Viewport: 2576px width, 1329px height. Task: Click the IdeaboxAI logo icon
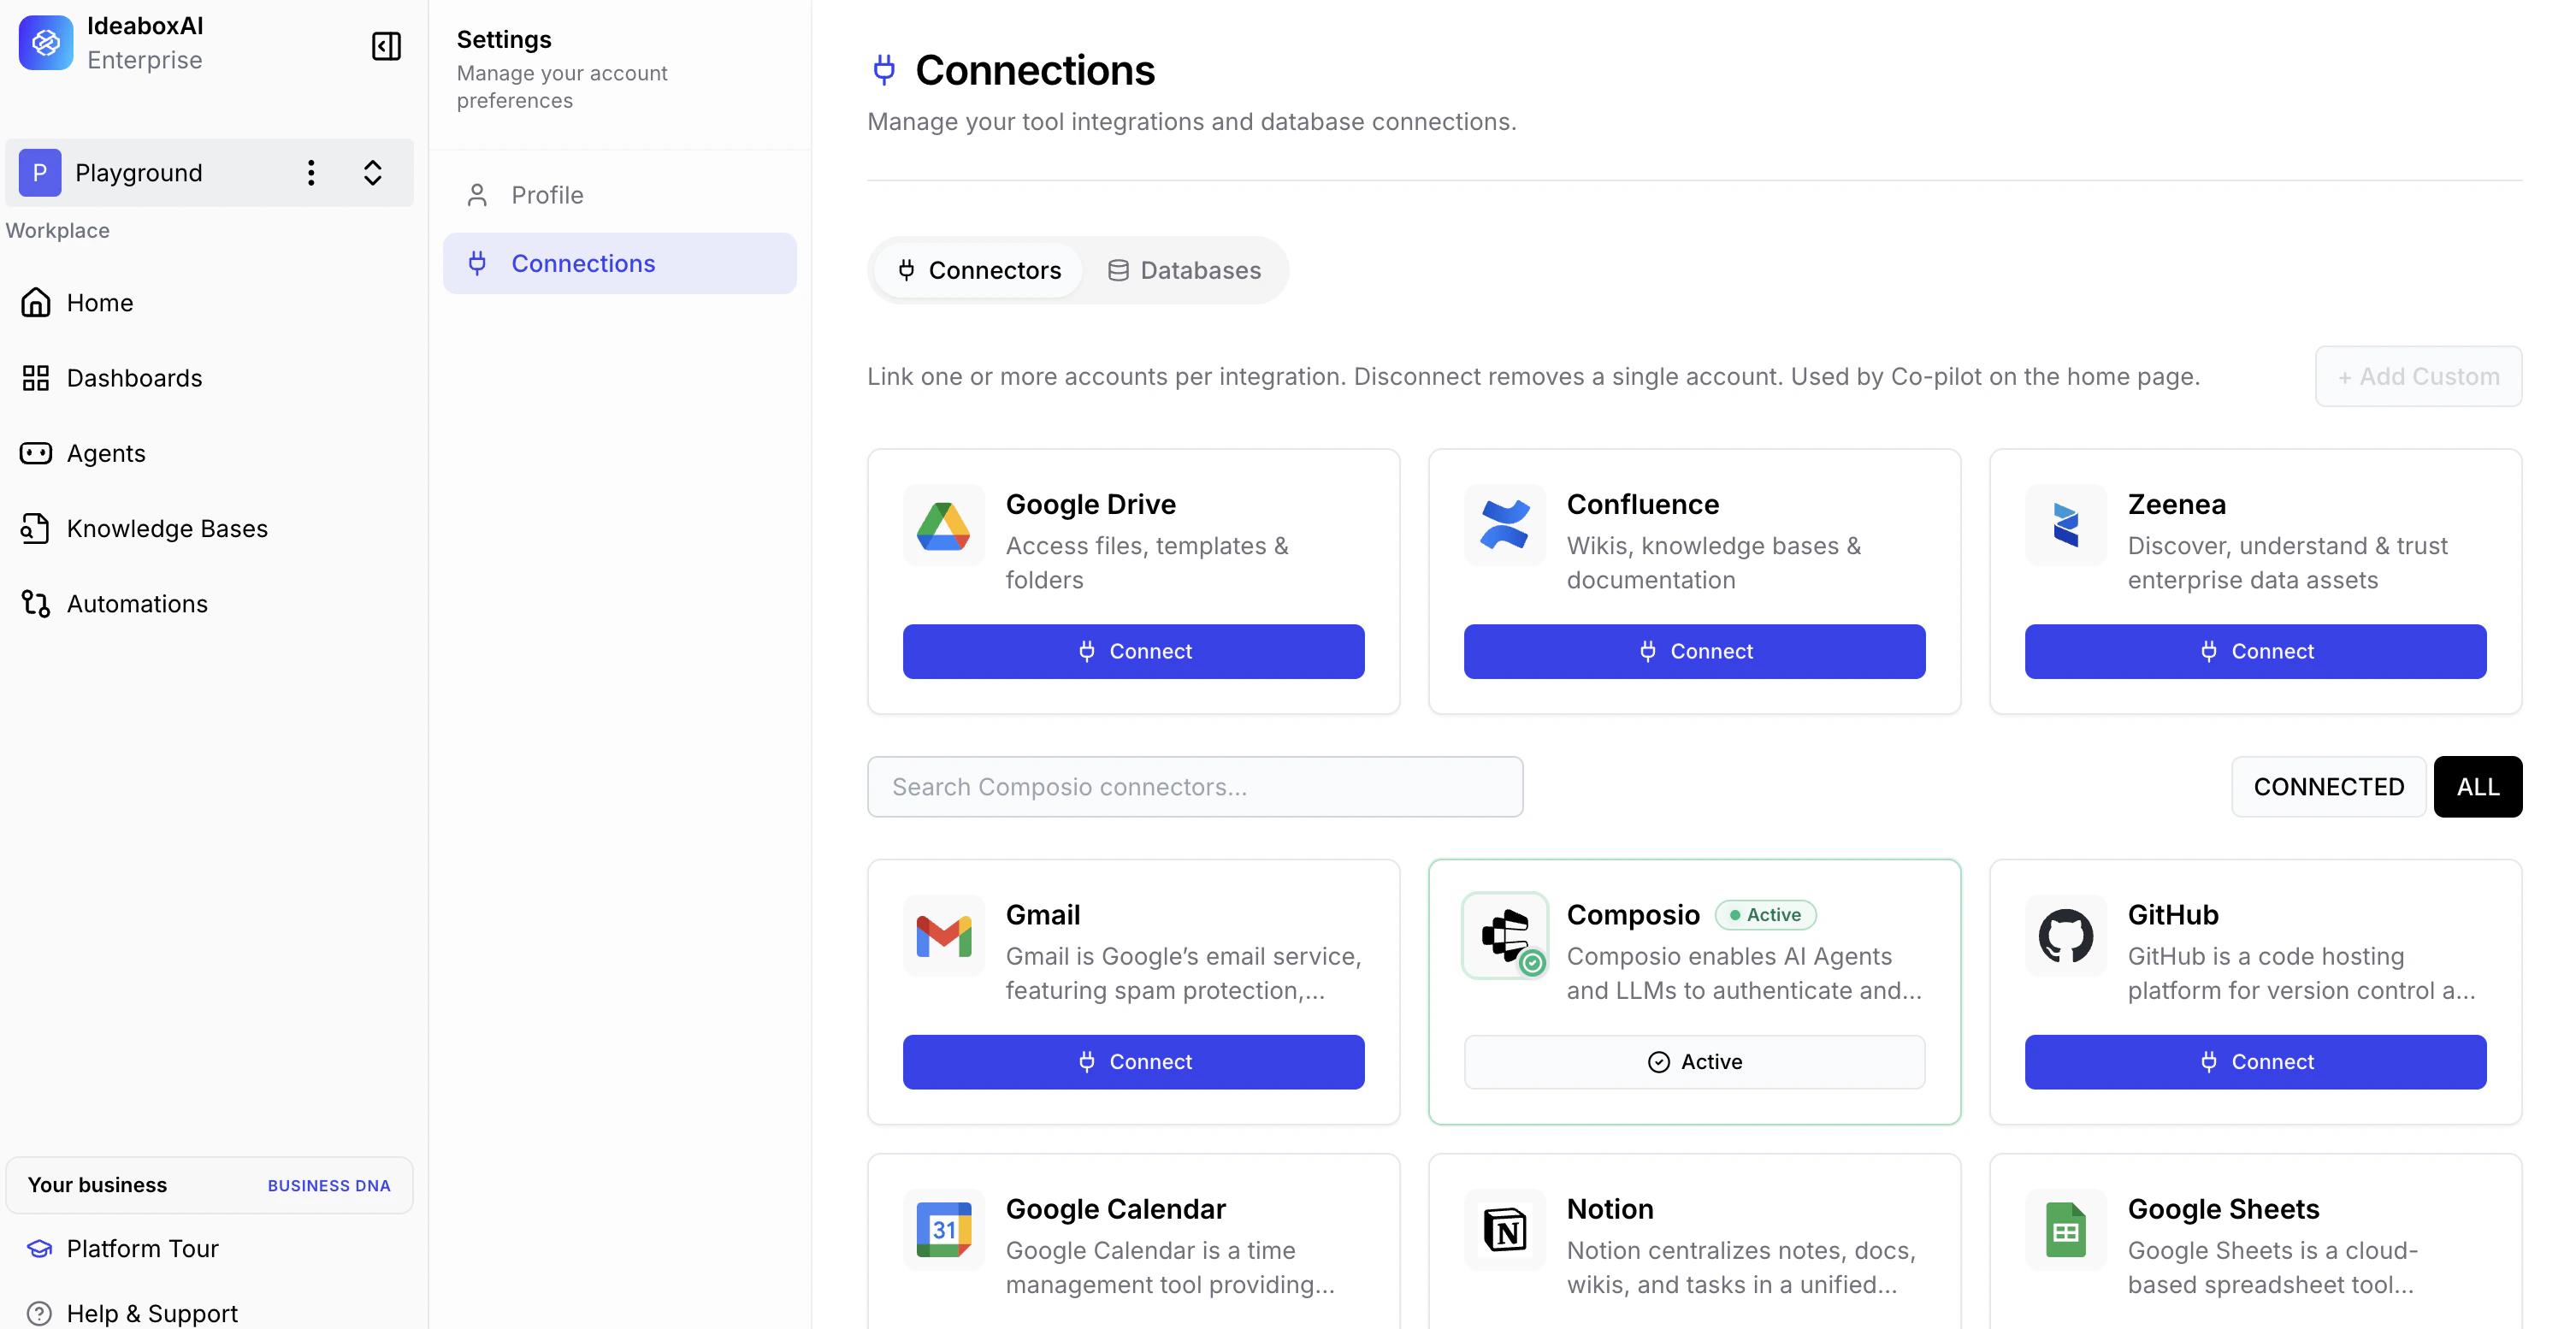tap(46, 43)
